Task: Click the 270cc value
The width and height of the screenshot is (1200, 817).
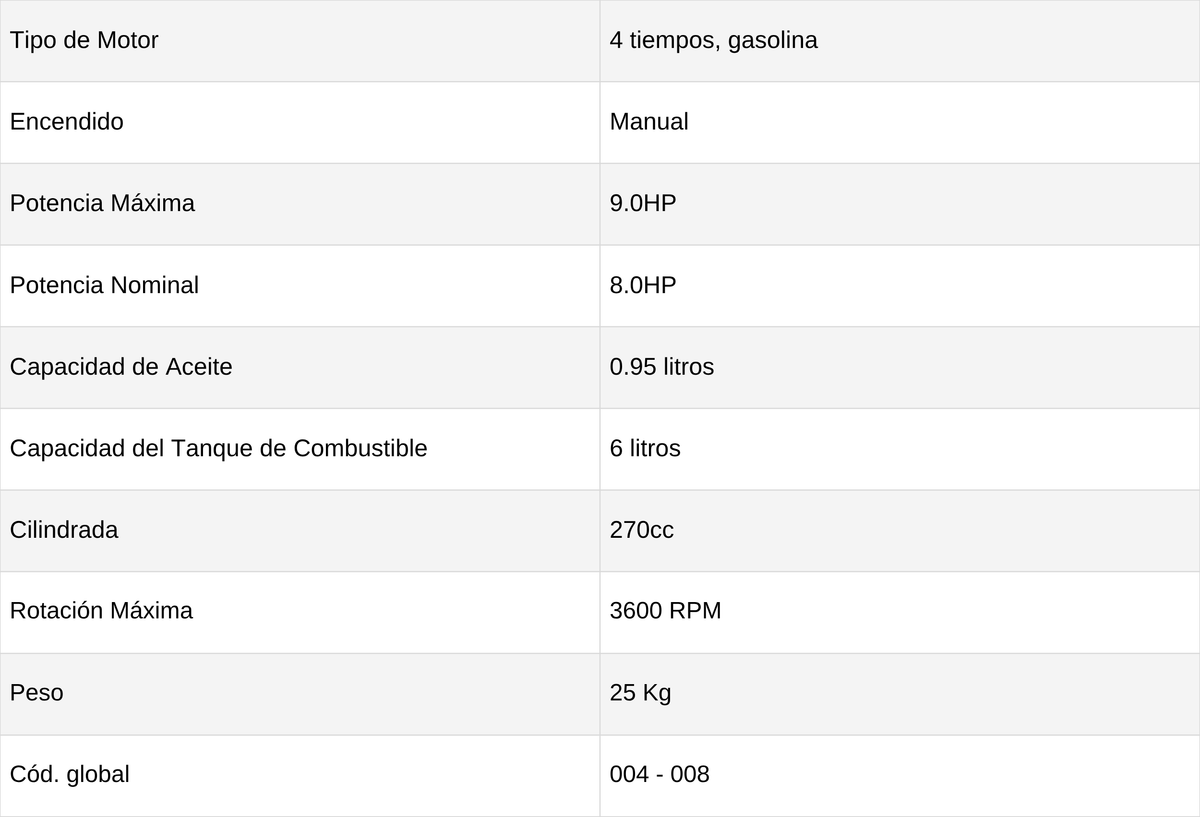Action: click(641, 530)
